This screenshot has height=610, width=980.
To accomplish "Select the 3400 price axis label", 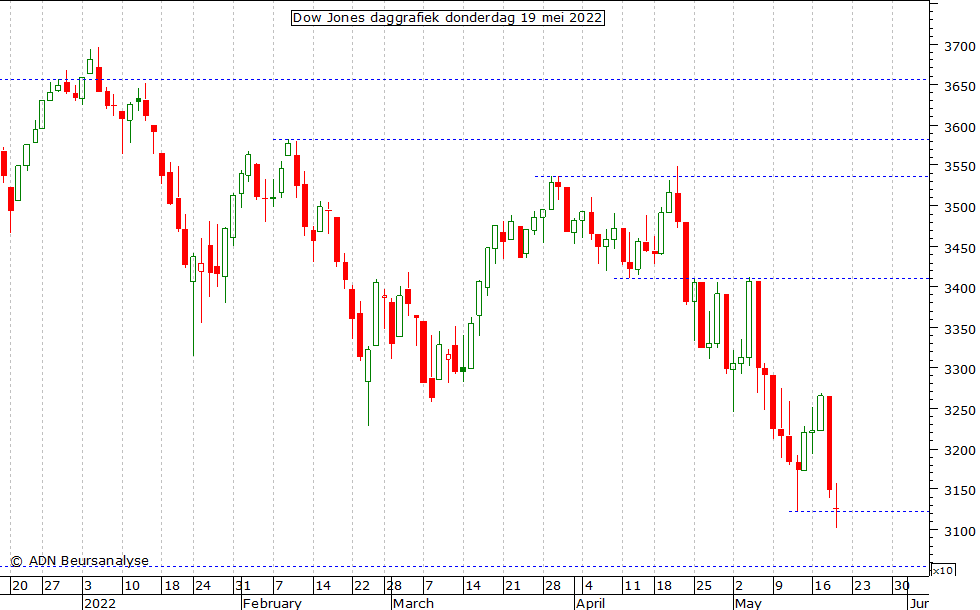I will (x=959, y=289).
